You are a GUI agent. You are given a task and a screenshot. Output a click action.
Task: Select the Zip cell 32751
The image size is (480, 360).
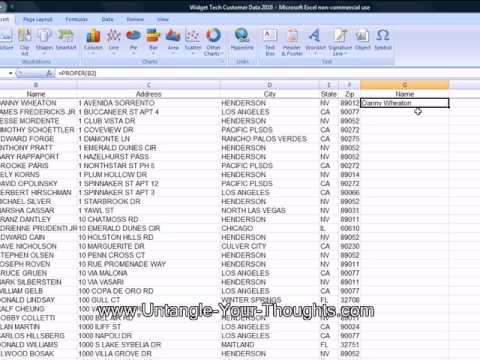click(350, 345)
